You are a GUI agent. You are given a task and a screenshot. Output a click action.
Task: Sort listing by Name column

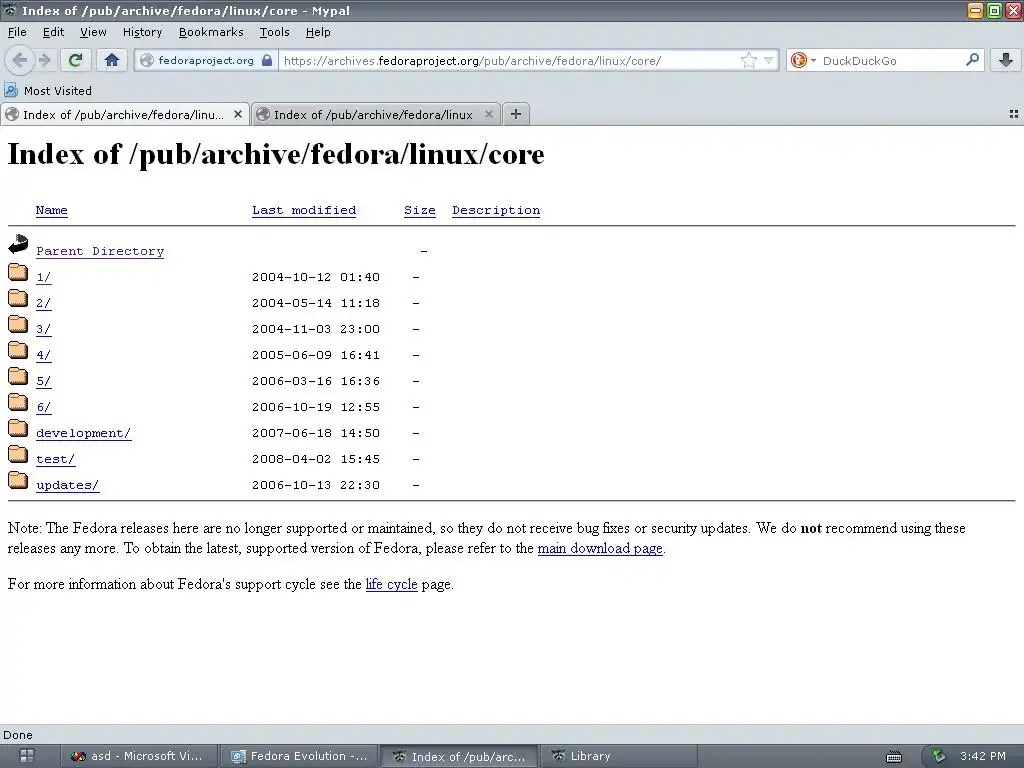(x=52, y=210)
